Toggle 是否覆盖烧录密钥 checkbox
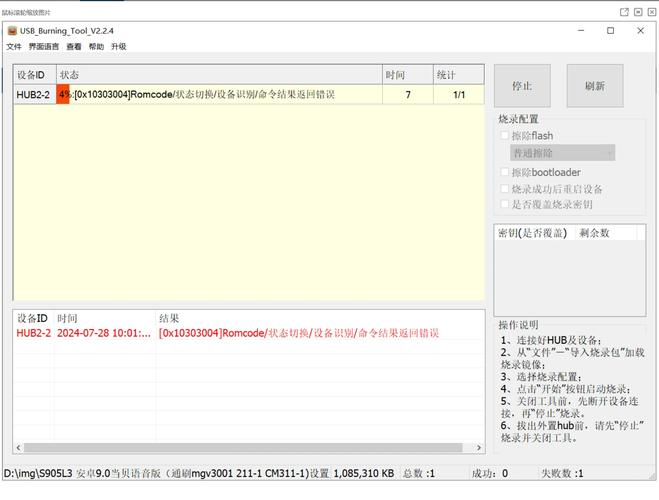This screenshot has height=500, width=659. coord(505,204)
